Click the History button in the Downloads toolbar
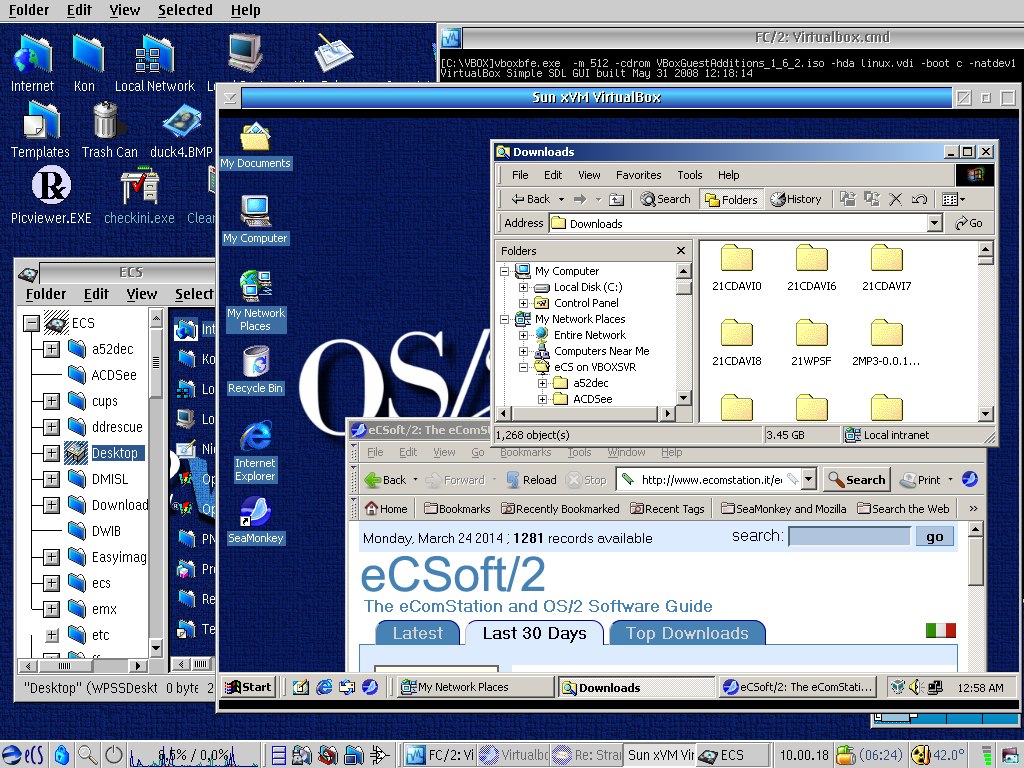1024x768 pixels. [795, 199]
